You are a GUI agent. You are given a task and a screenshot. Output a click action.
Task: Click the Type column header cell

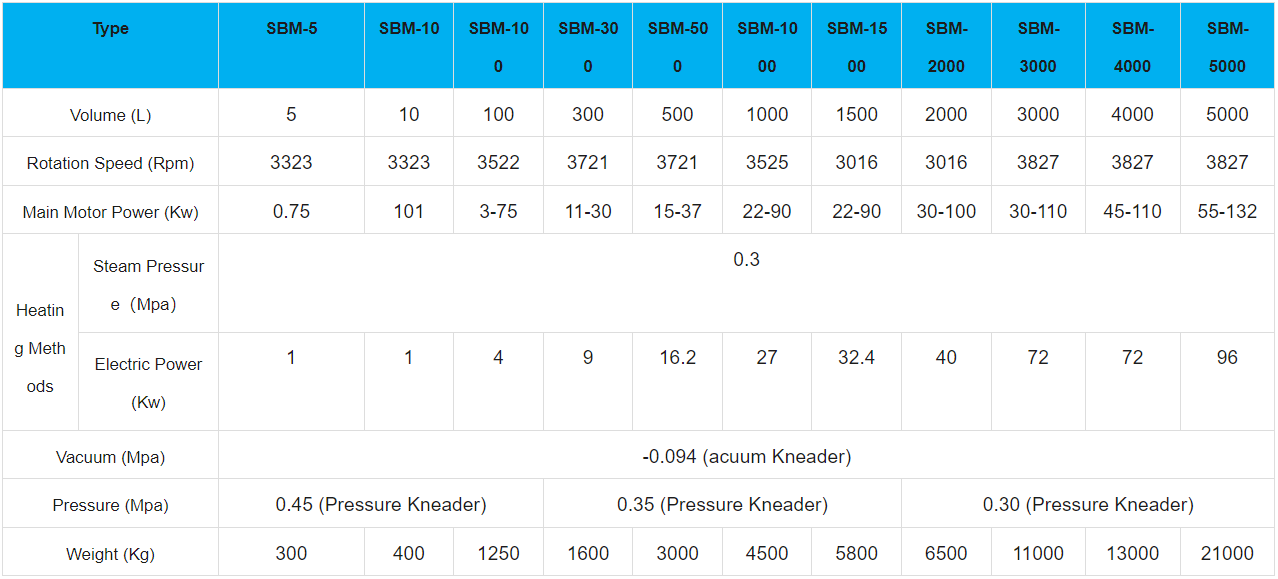(110, 29)
